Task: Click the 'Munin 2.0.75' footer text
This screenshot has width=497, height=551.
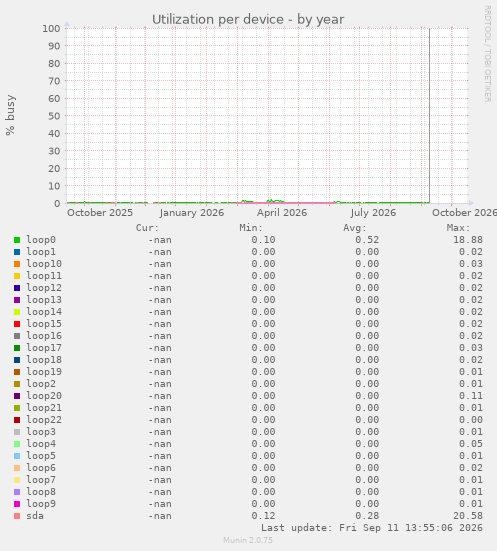Action: coord(248,540)
